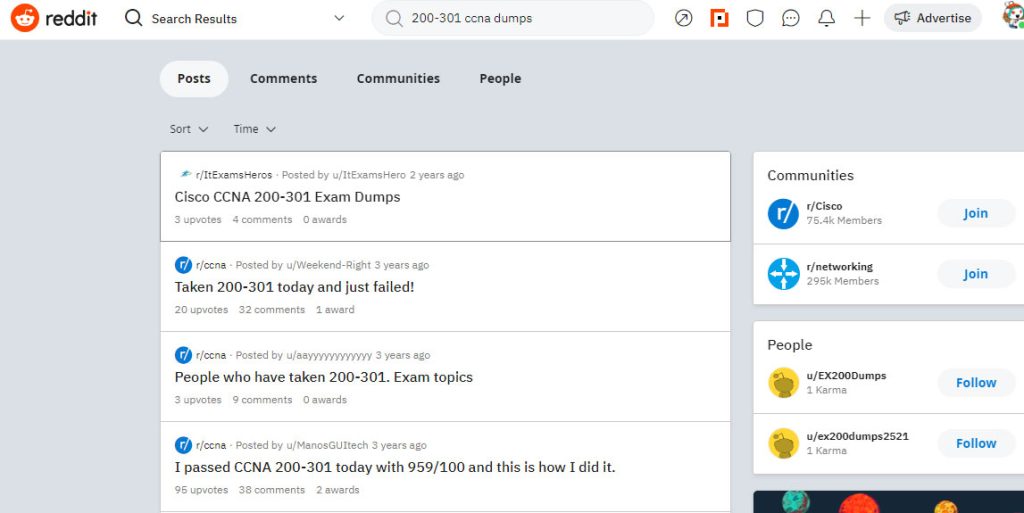Open u/ex200dumps2521 profile name
Screen dimensions: 1024x513
click(857, 437)
